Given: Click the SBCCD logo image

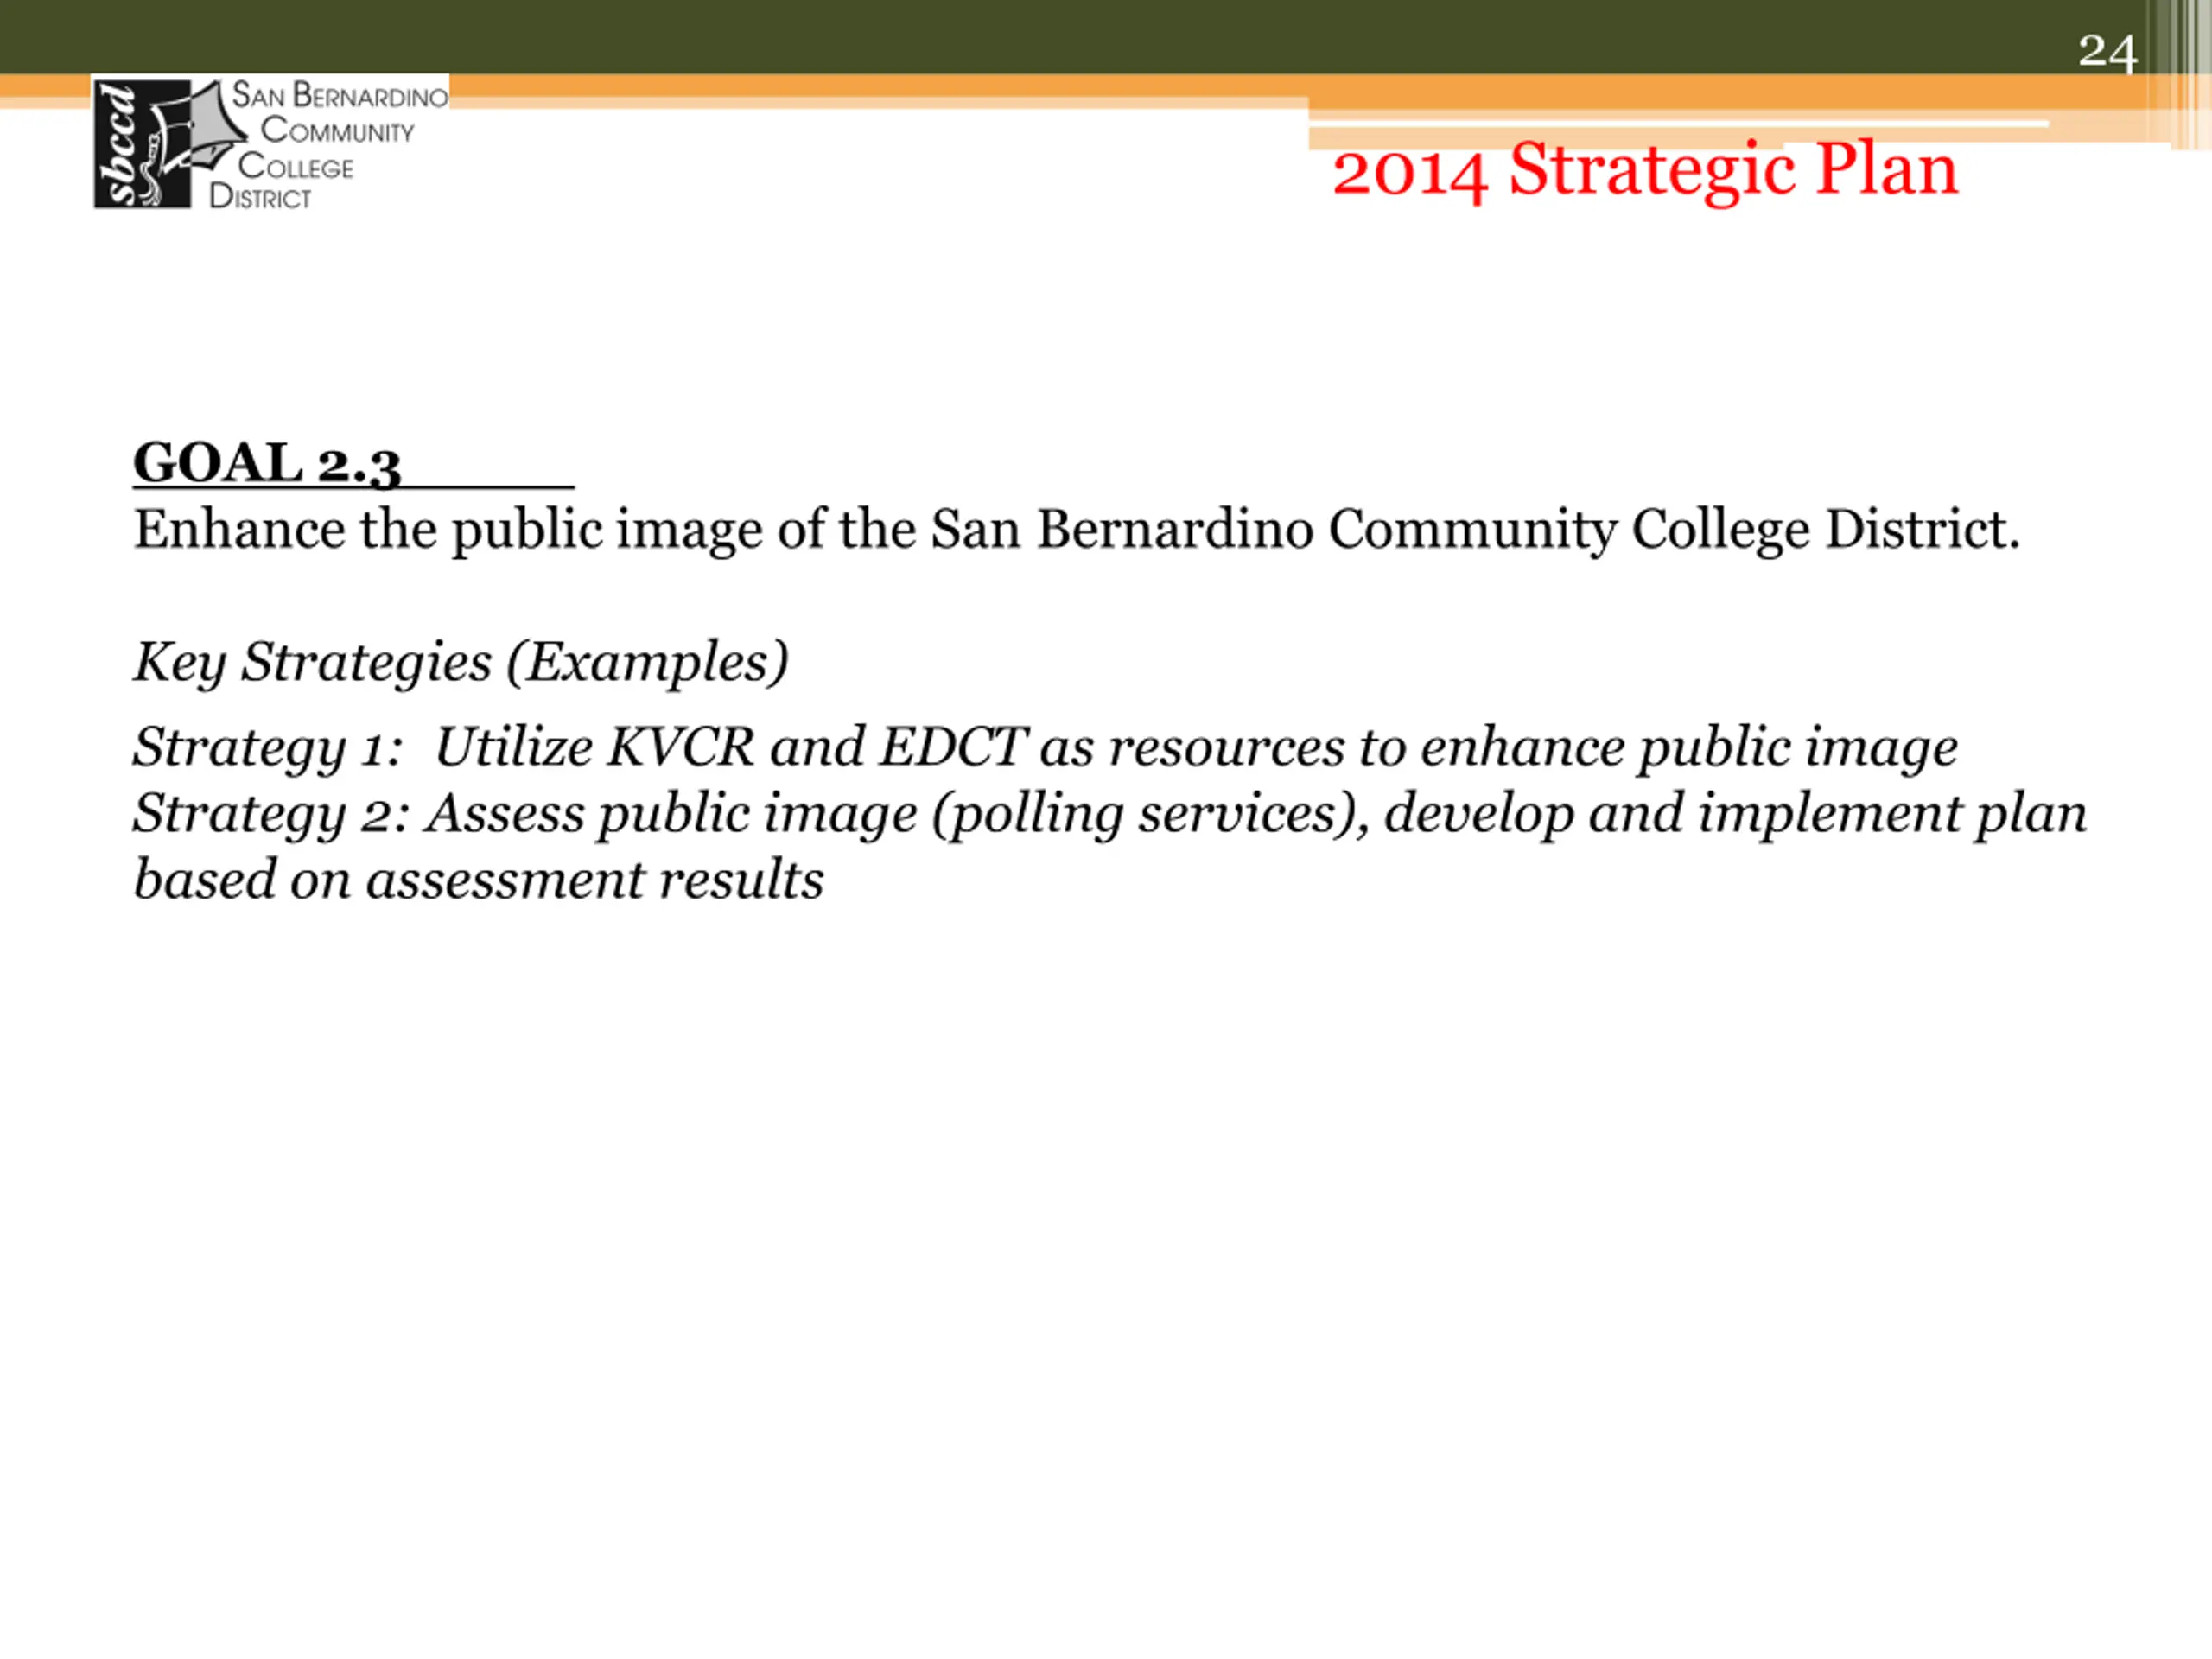Looking at the screenshot, I should pos(270,142).
